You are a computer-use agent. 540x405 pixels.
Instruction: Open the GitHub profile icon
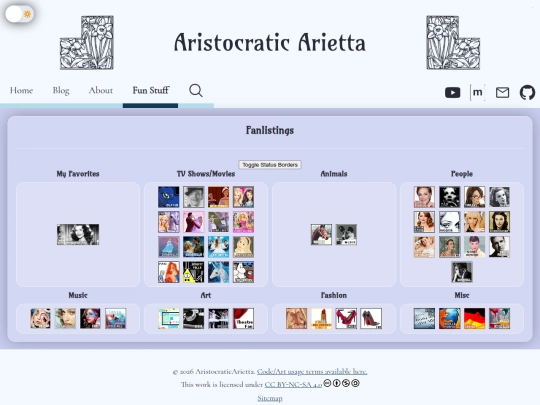pyautogui.click(x=527, y=92)
